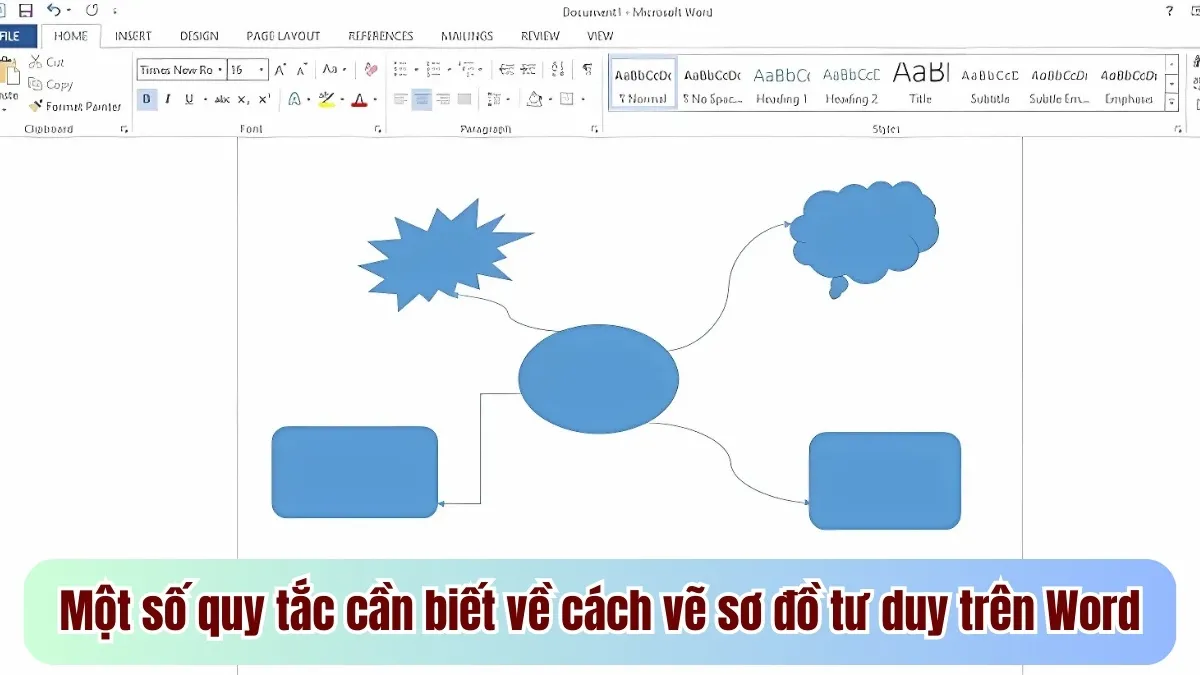Open the Styles pane dialog launcher
The image size is (1200, 675).
(1178, 130)
